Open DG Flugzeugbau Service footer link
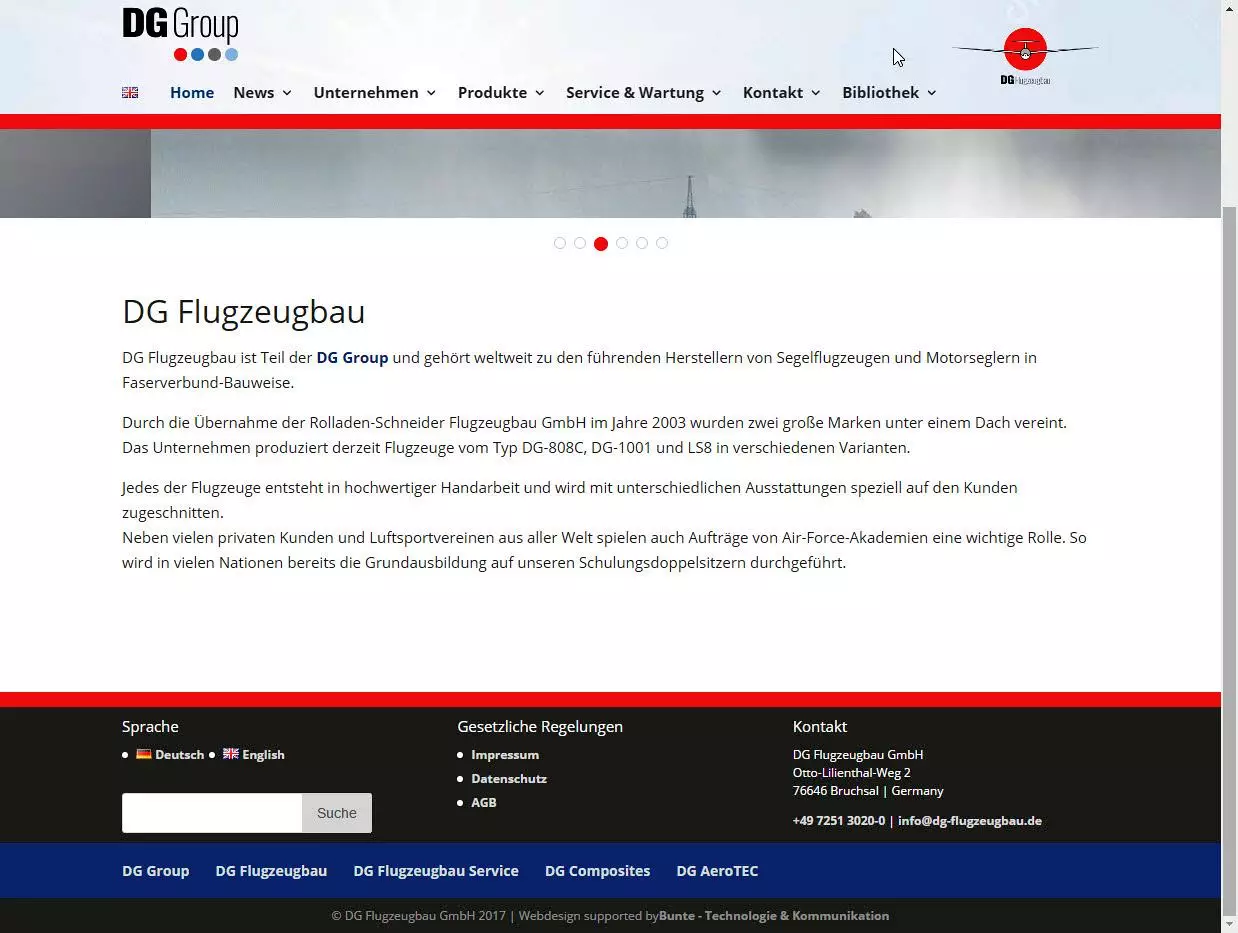The image size is (1238, 933). 436,871
